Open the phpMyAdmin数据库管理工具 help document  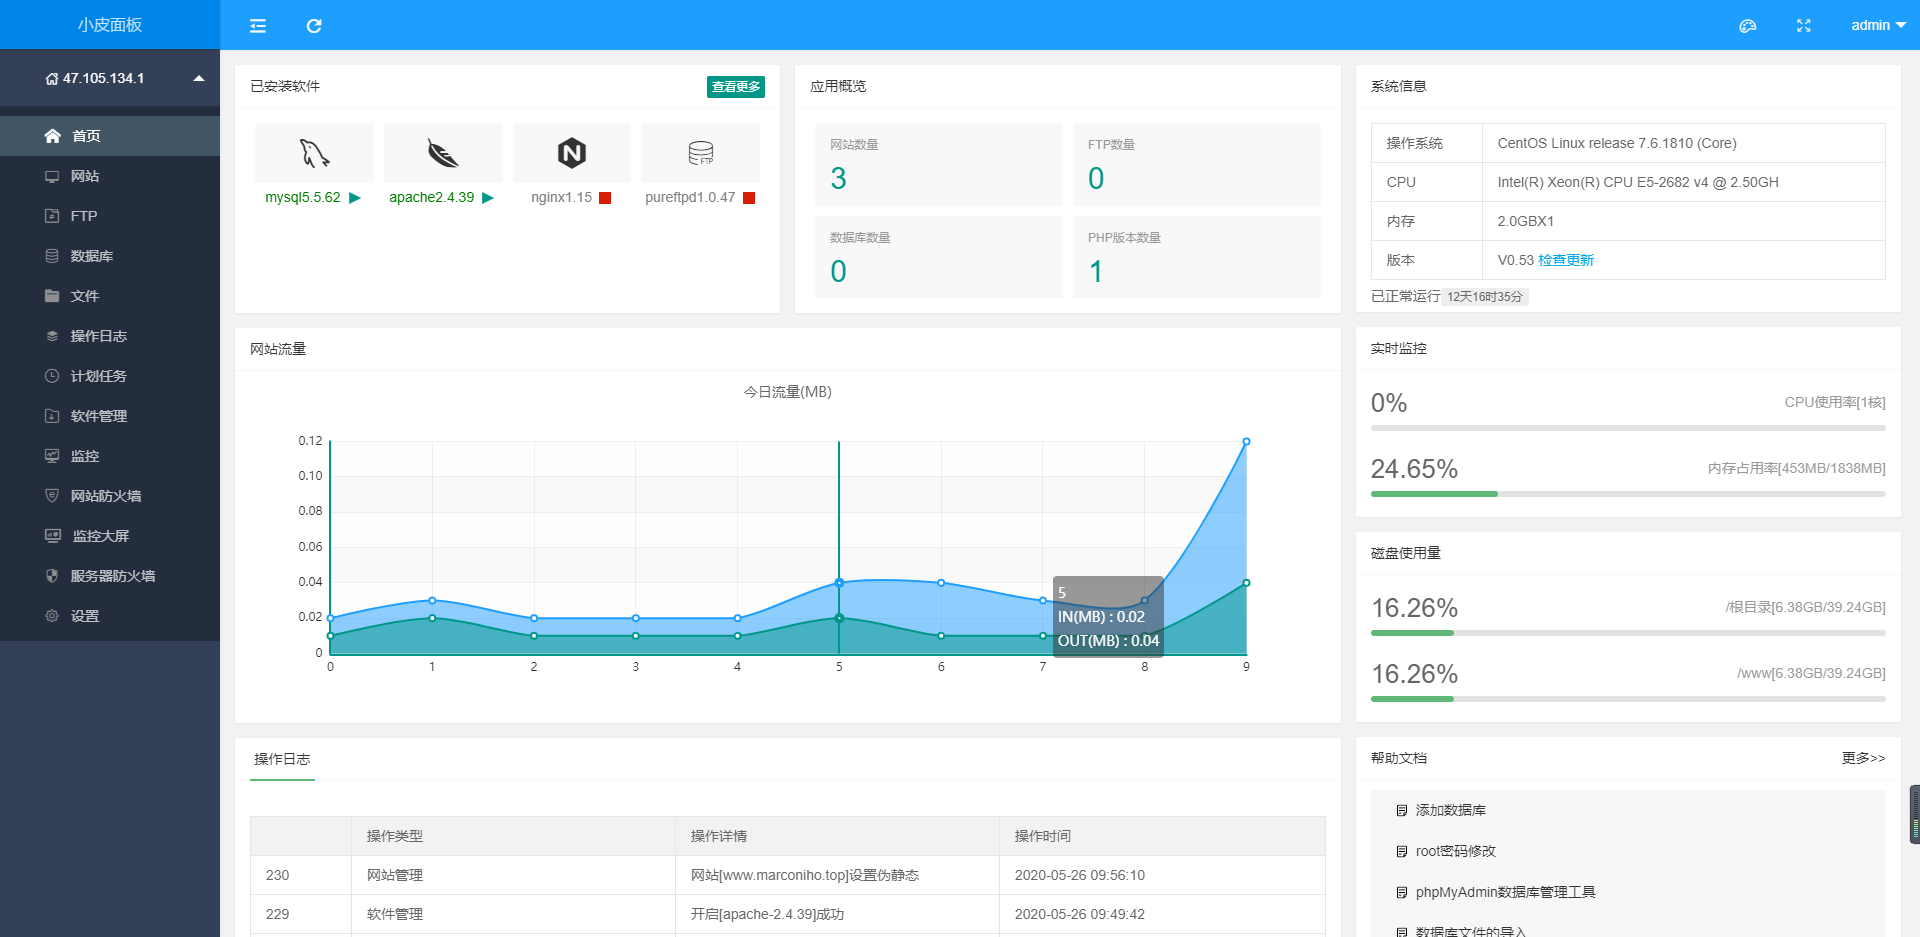pyautogui.click(x=1506, y=893)
